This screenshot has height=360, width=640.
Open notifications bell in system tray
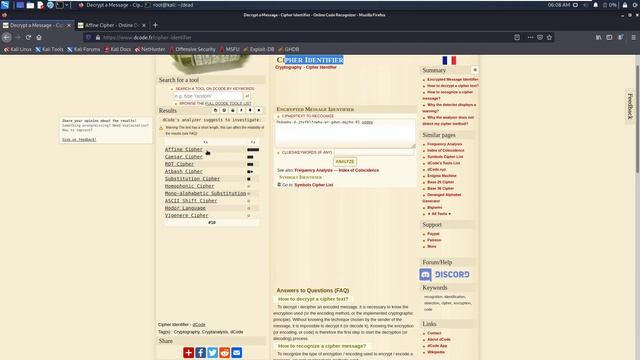pos(596,5)
